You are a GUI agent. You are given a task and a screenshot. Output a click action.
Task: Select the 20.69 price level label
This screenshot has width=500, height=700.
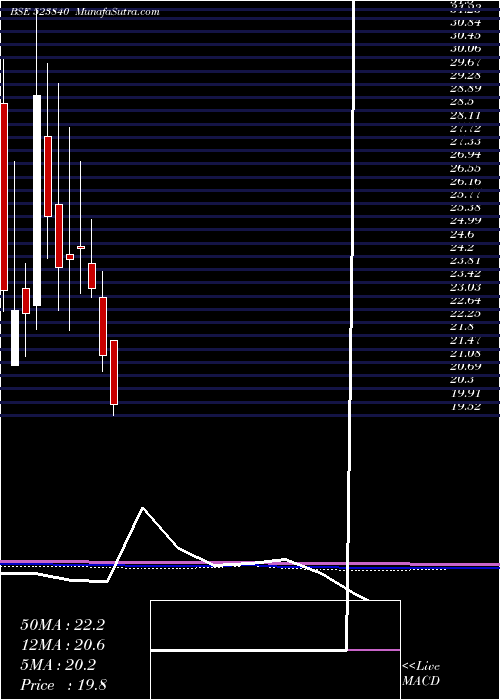(465, 367)
